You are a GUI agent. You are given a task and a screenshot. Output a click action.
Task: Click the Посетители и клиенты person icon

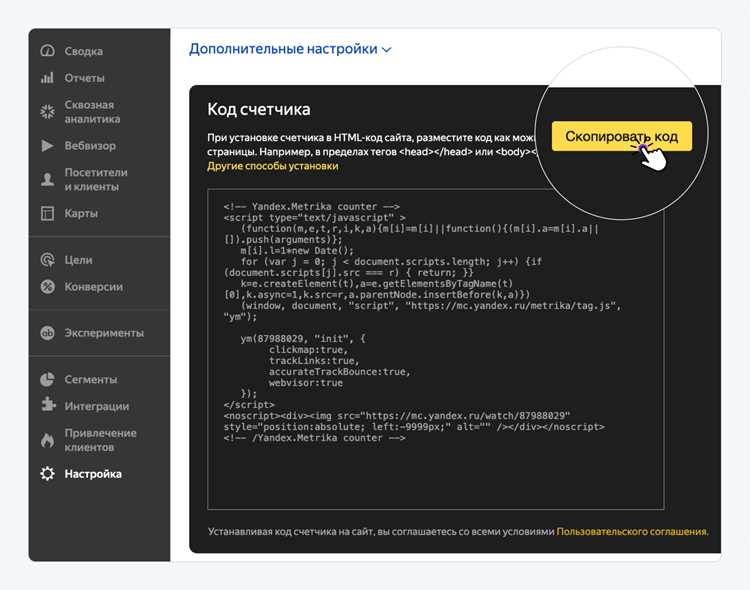coord(47,179)
